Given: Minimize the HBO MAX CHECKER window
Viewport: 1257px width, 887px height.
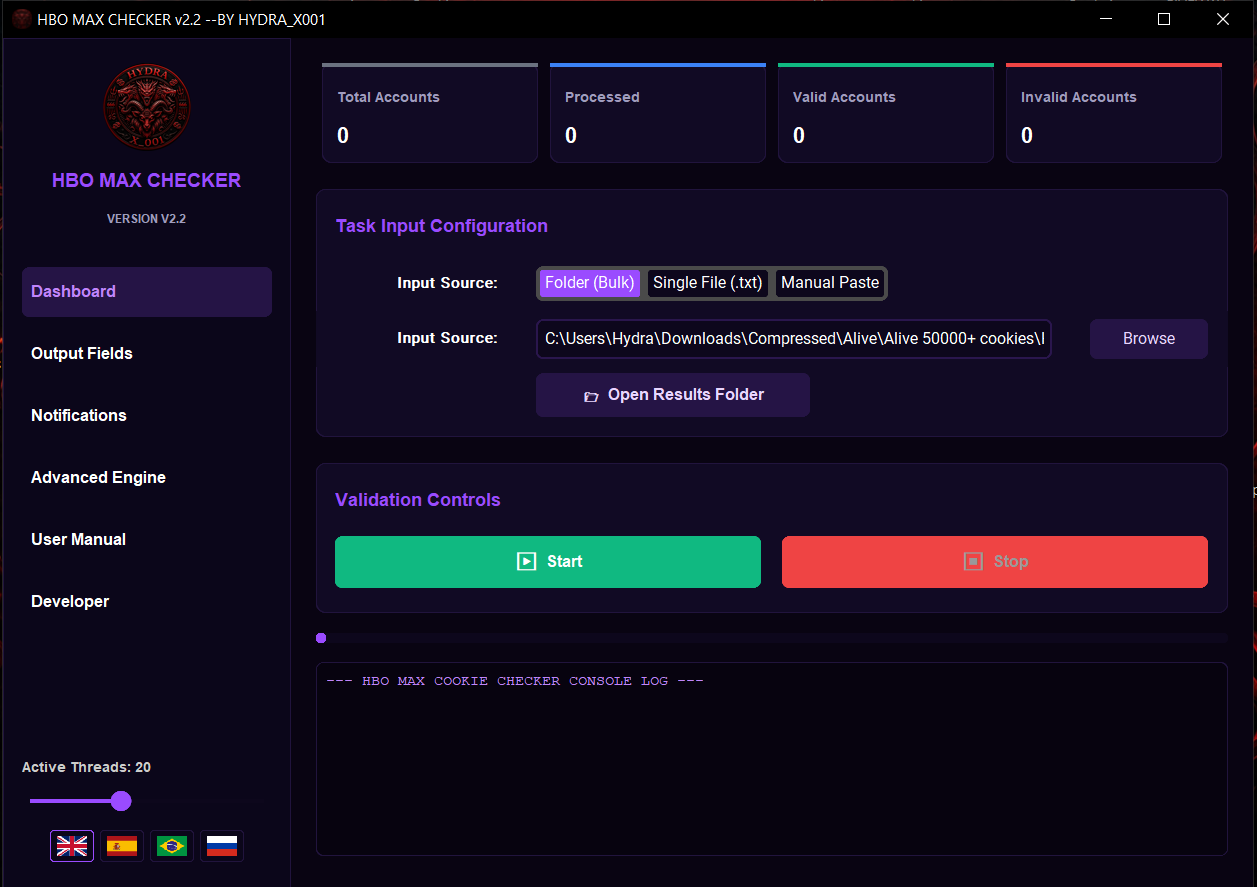Looking at the screenshot, I should [1106, 19].
